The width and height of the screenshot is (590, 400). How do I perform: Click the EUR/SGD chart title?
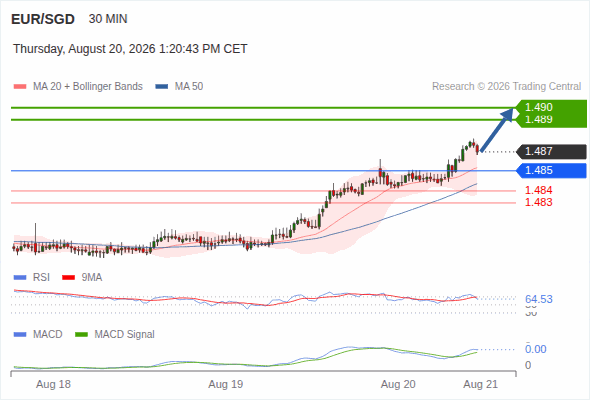click(43, 19)
